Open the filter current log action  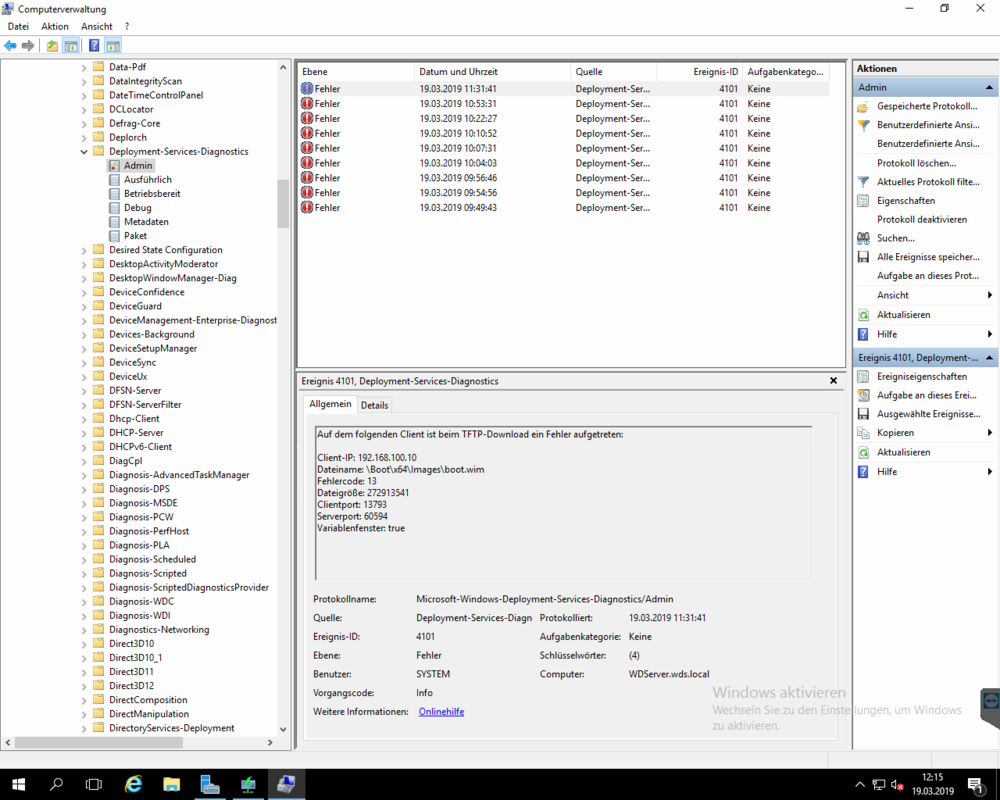pos(927,182)
